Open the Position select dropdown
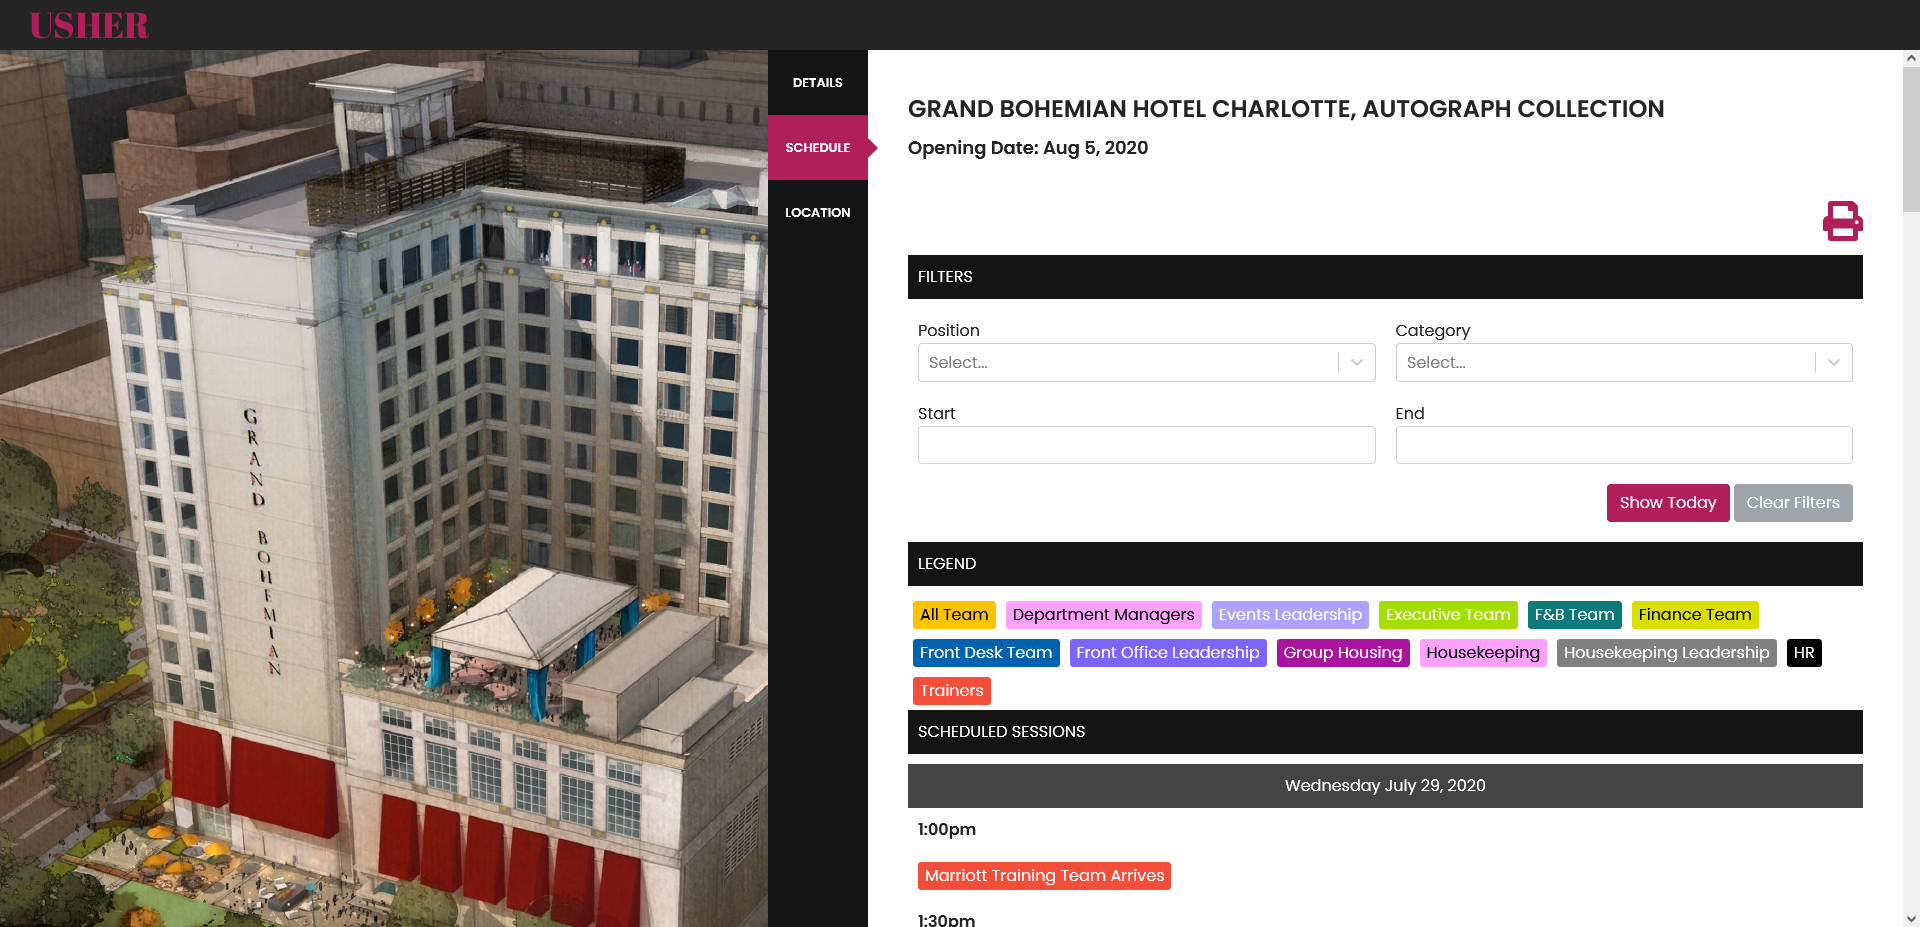The height and width of the screenshot is (927, 1920). coord(1146,363)
